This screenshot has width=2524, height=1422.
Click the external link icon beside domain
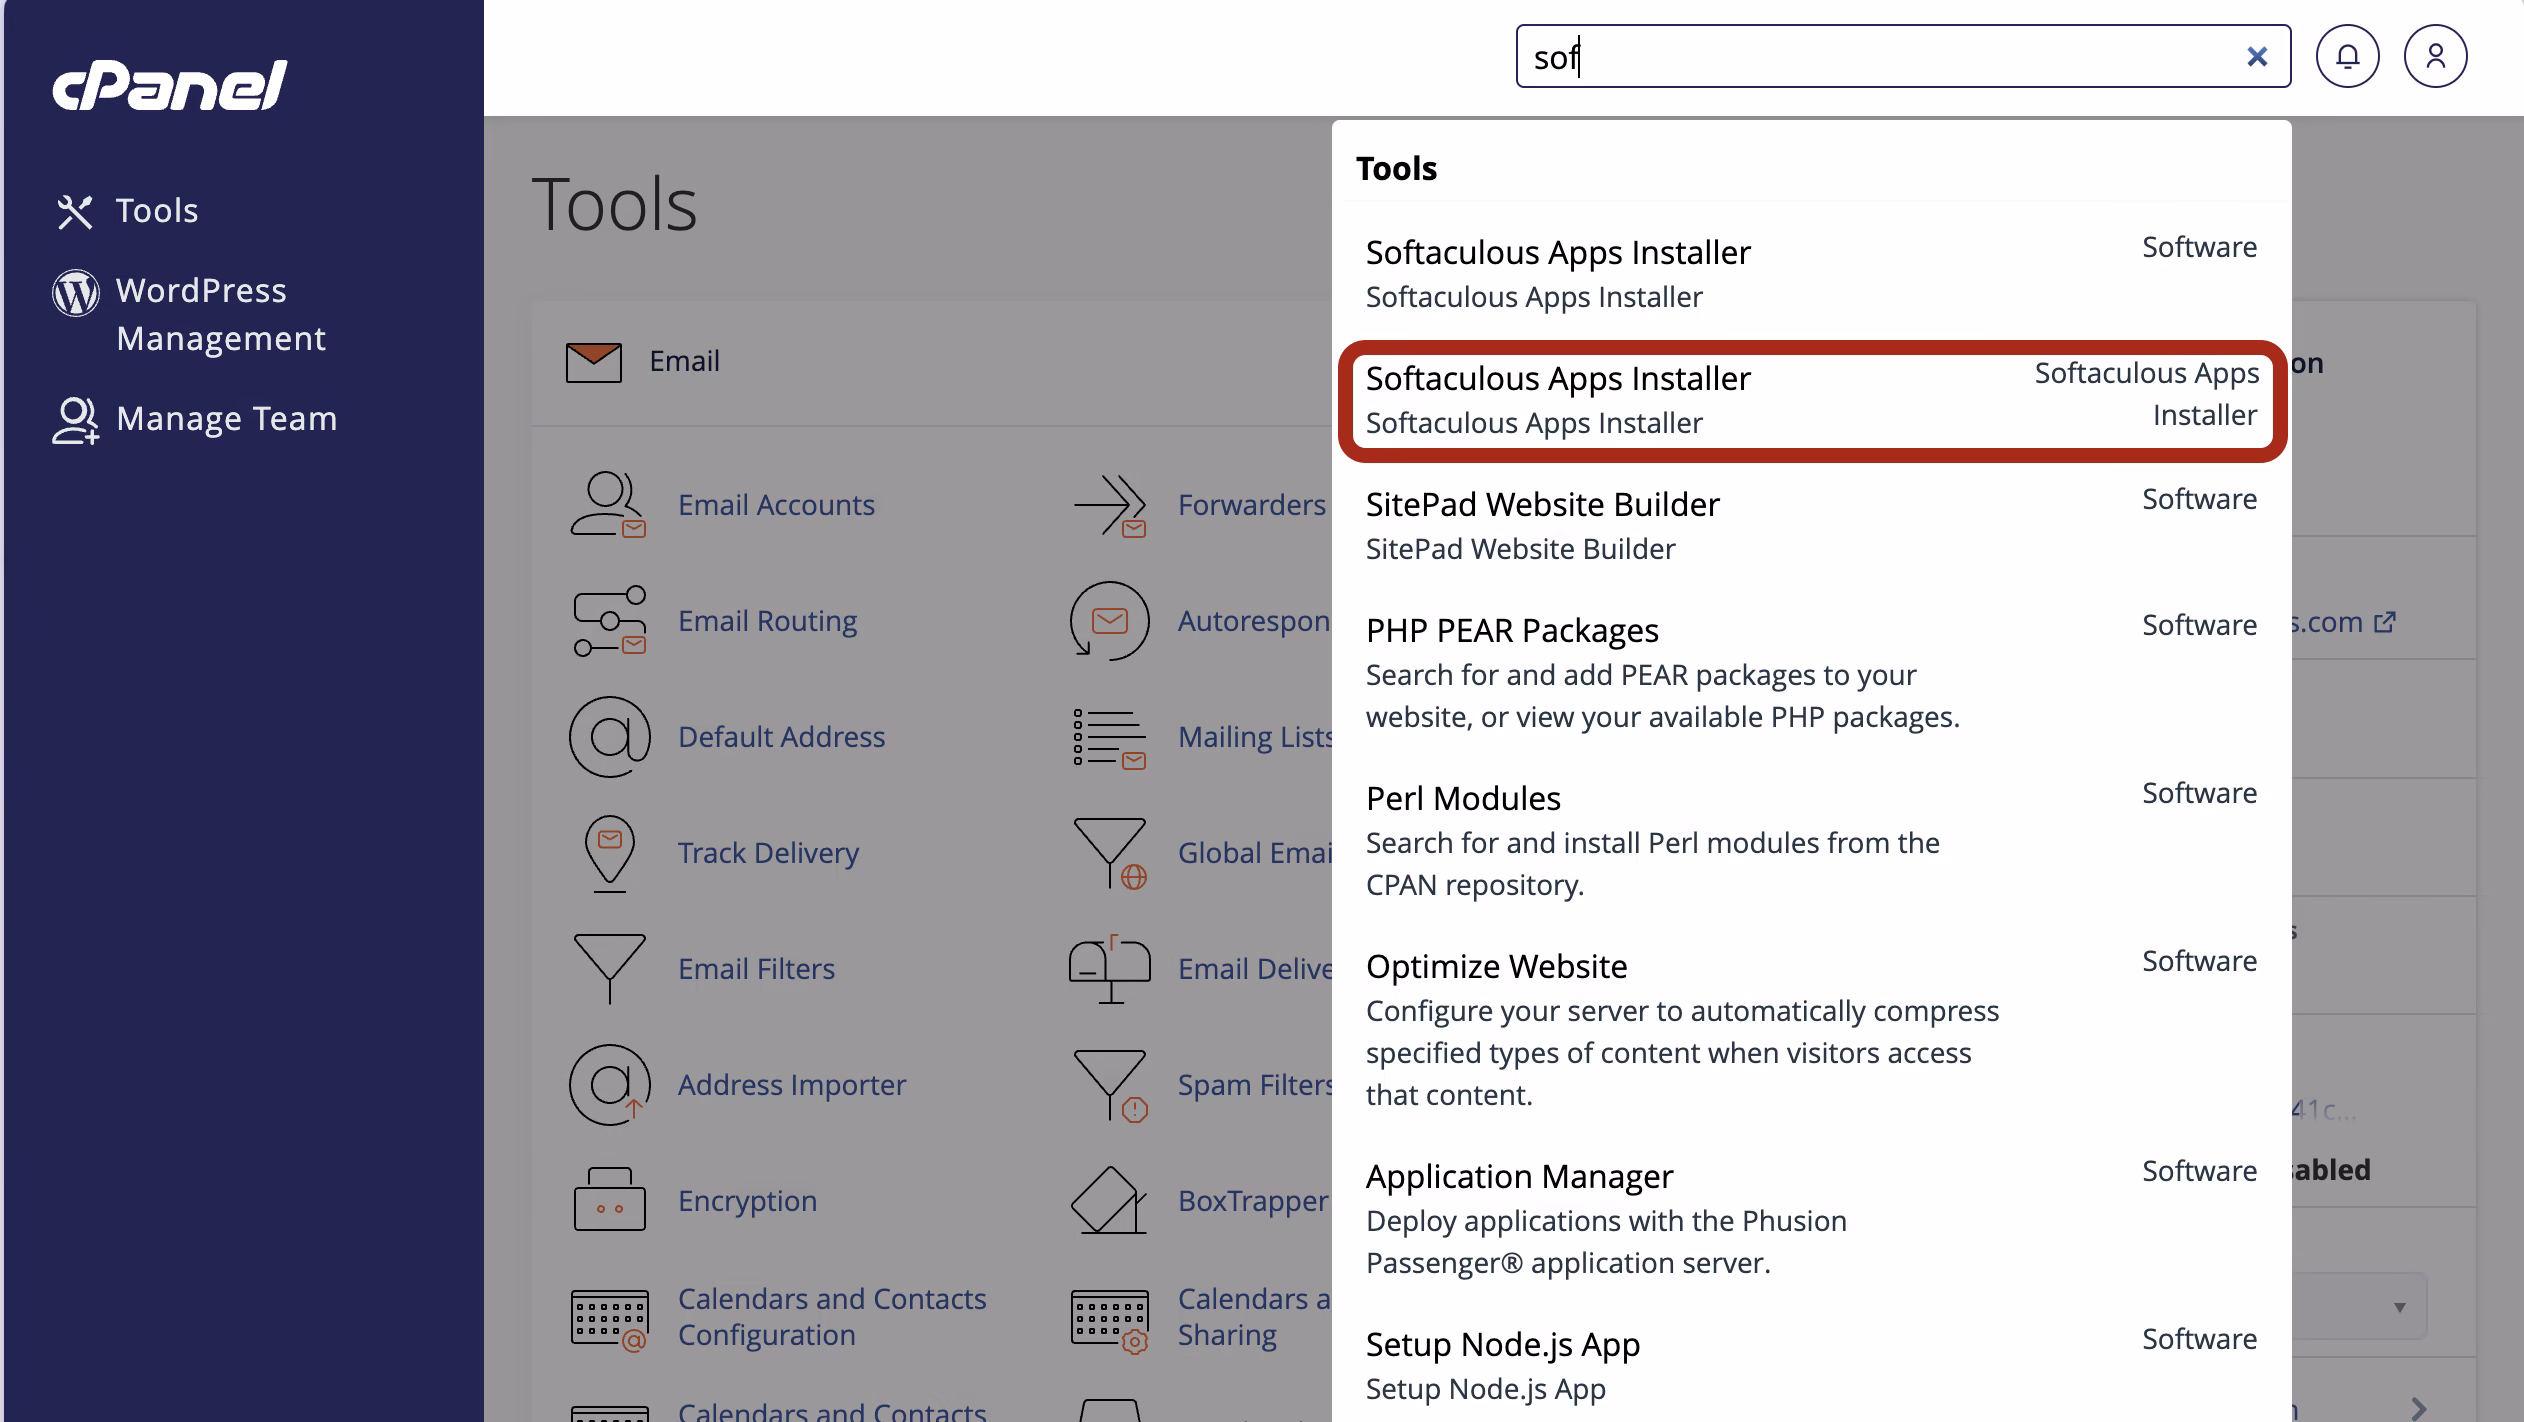click(x=2385, y=622)
